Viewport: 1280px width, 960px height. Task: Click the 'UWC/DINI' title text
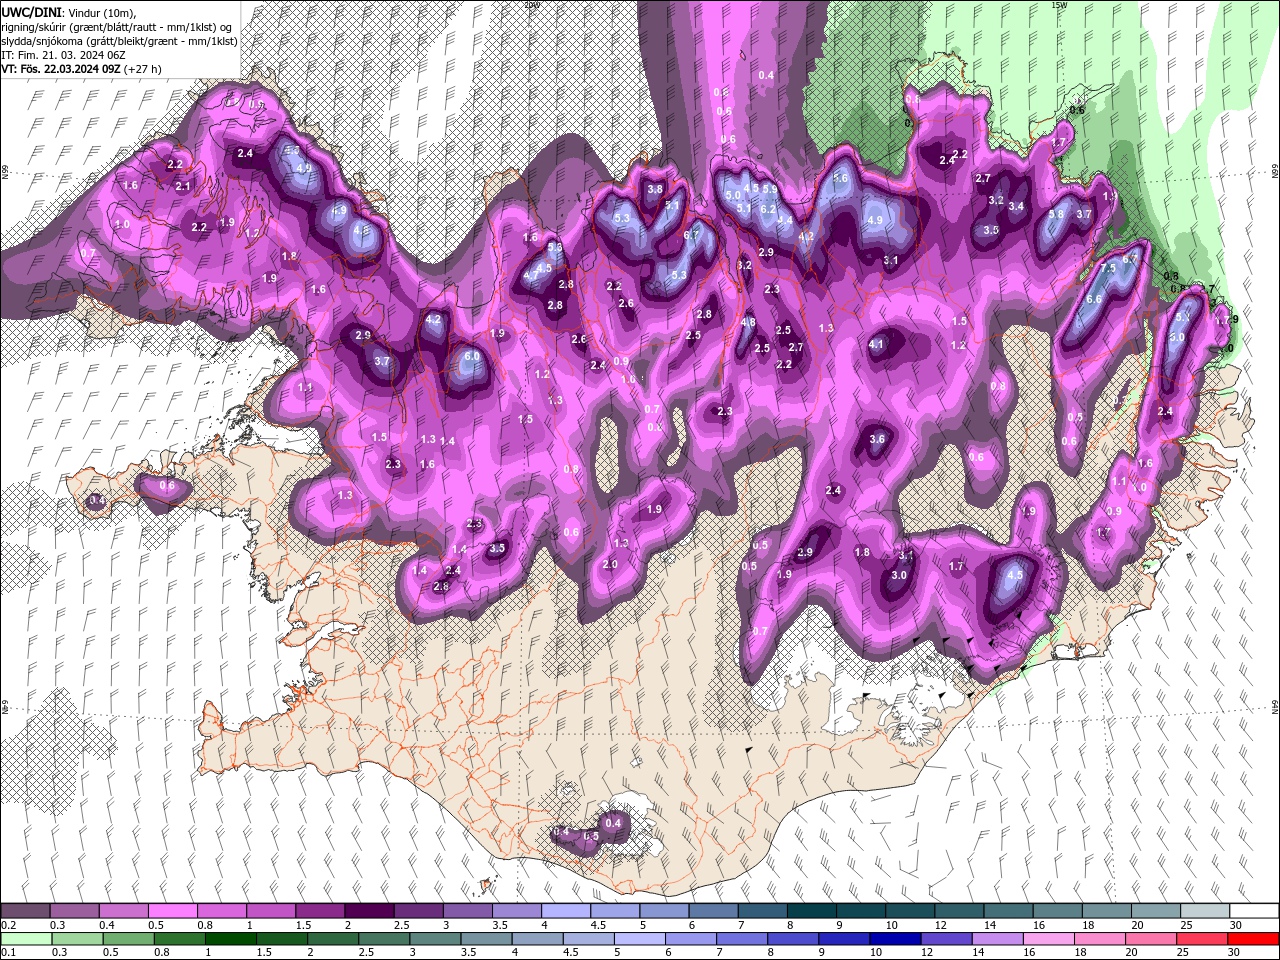pos(33,11)
